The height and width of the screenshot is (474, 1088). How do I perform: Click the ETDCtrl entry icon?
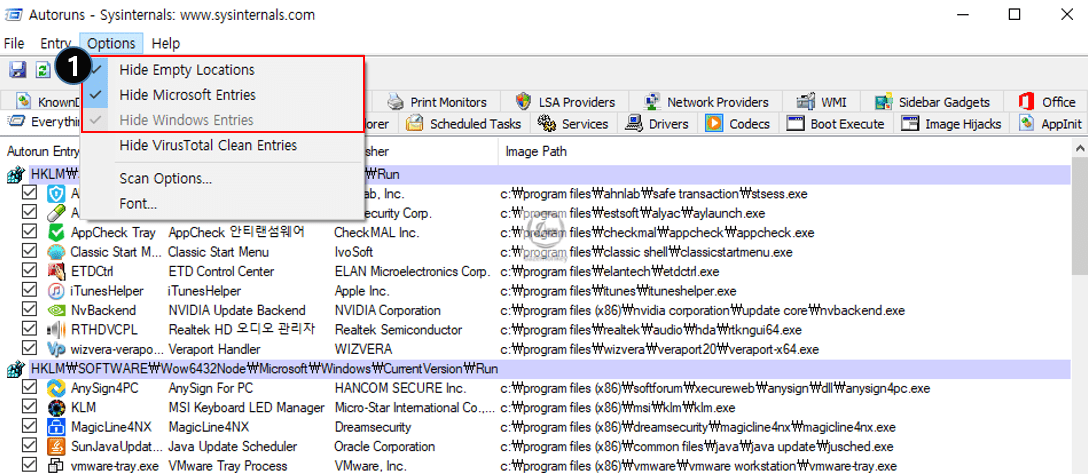click(56, 271)
